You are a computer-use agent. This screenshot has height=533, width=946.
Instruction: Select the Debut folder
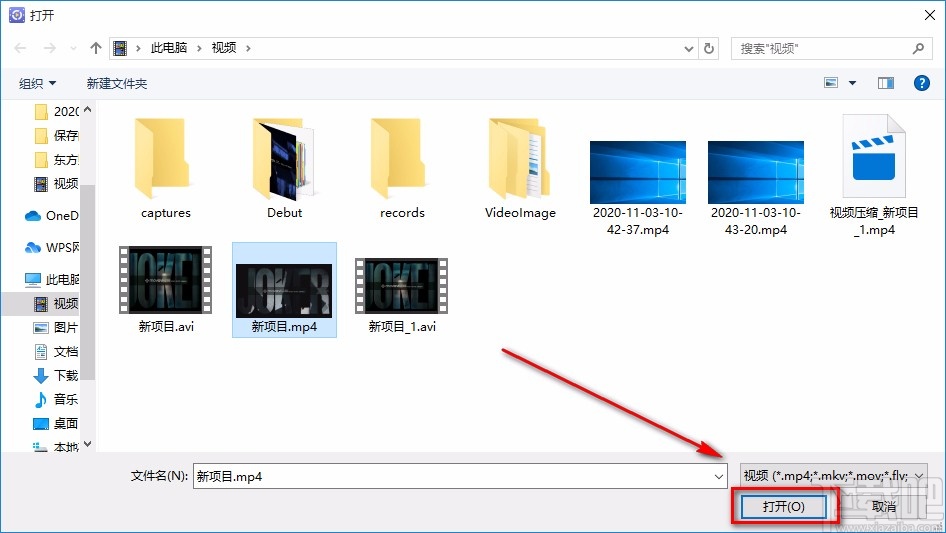click(284, 168)
